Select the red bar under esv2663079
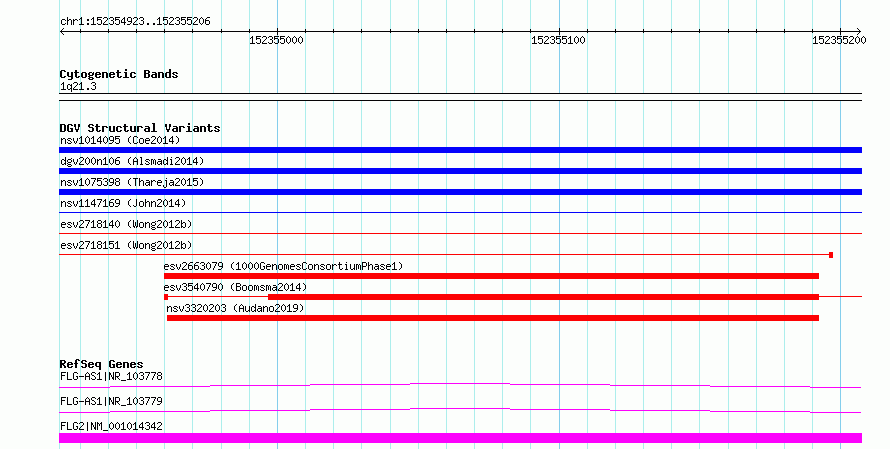Viewport: 890px width, 449px height. tap(491, 276)
